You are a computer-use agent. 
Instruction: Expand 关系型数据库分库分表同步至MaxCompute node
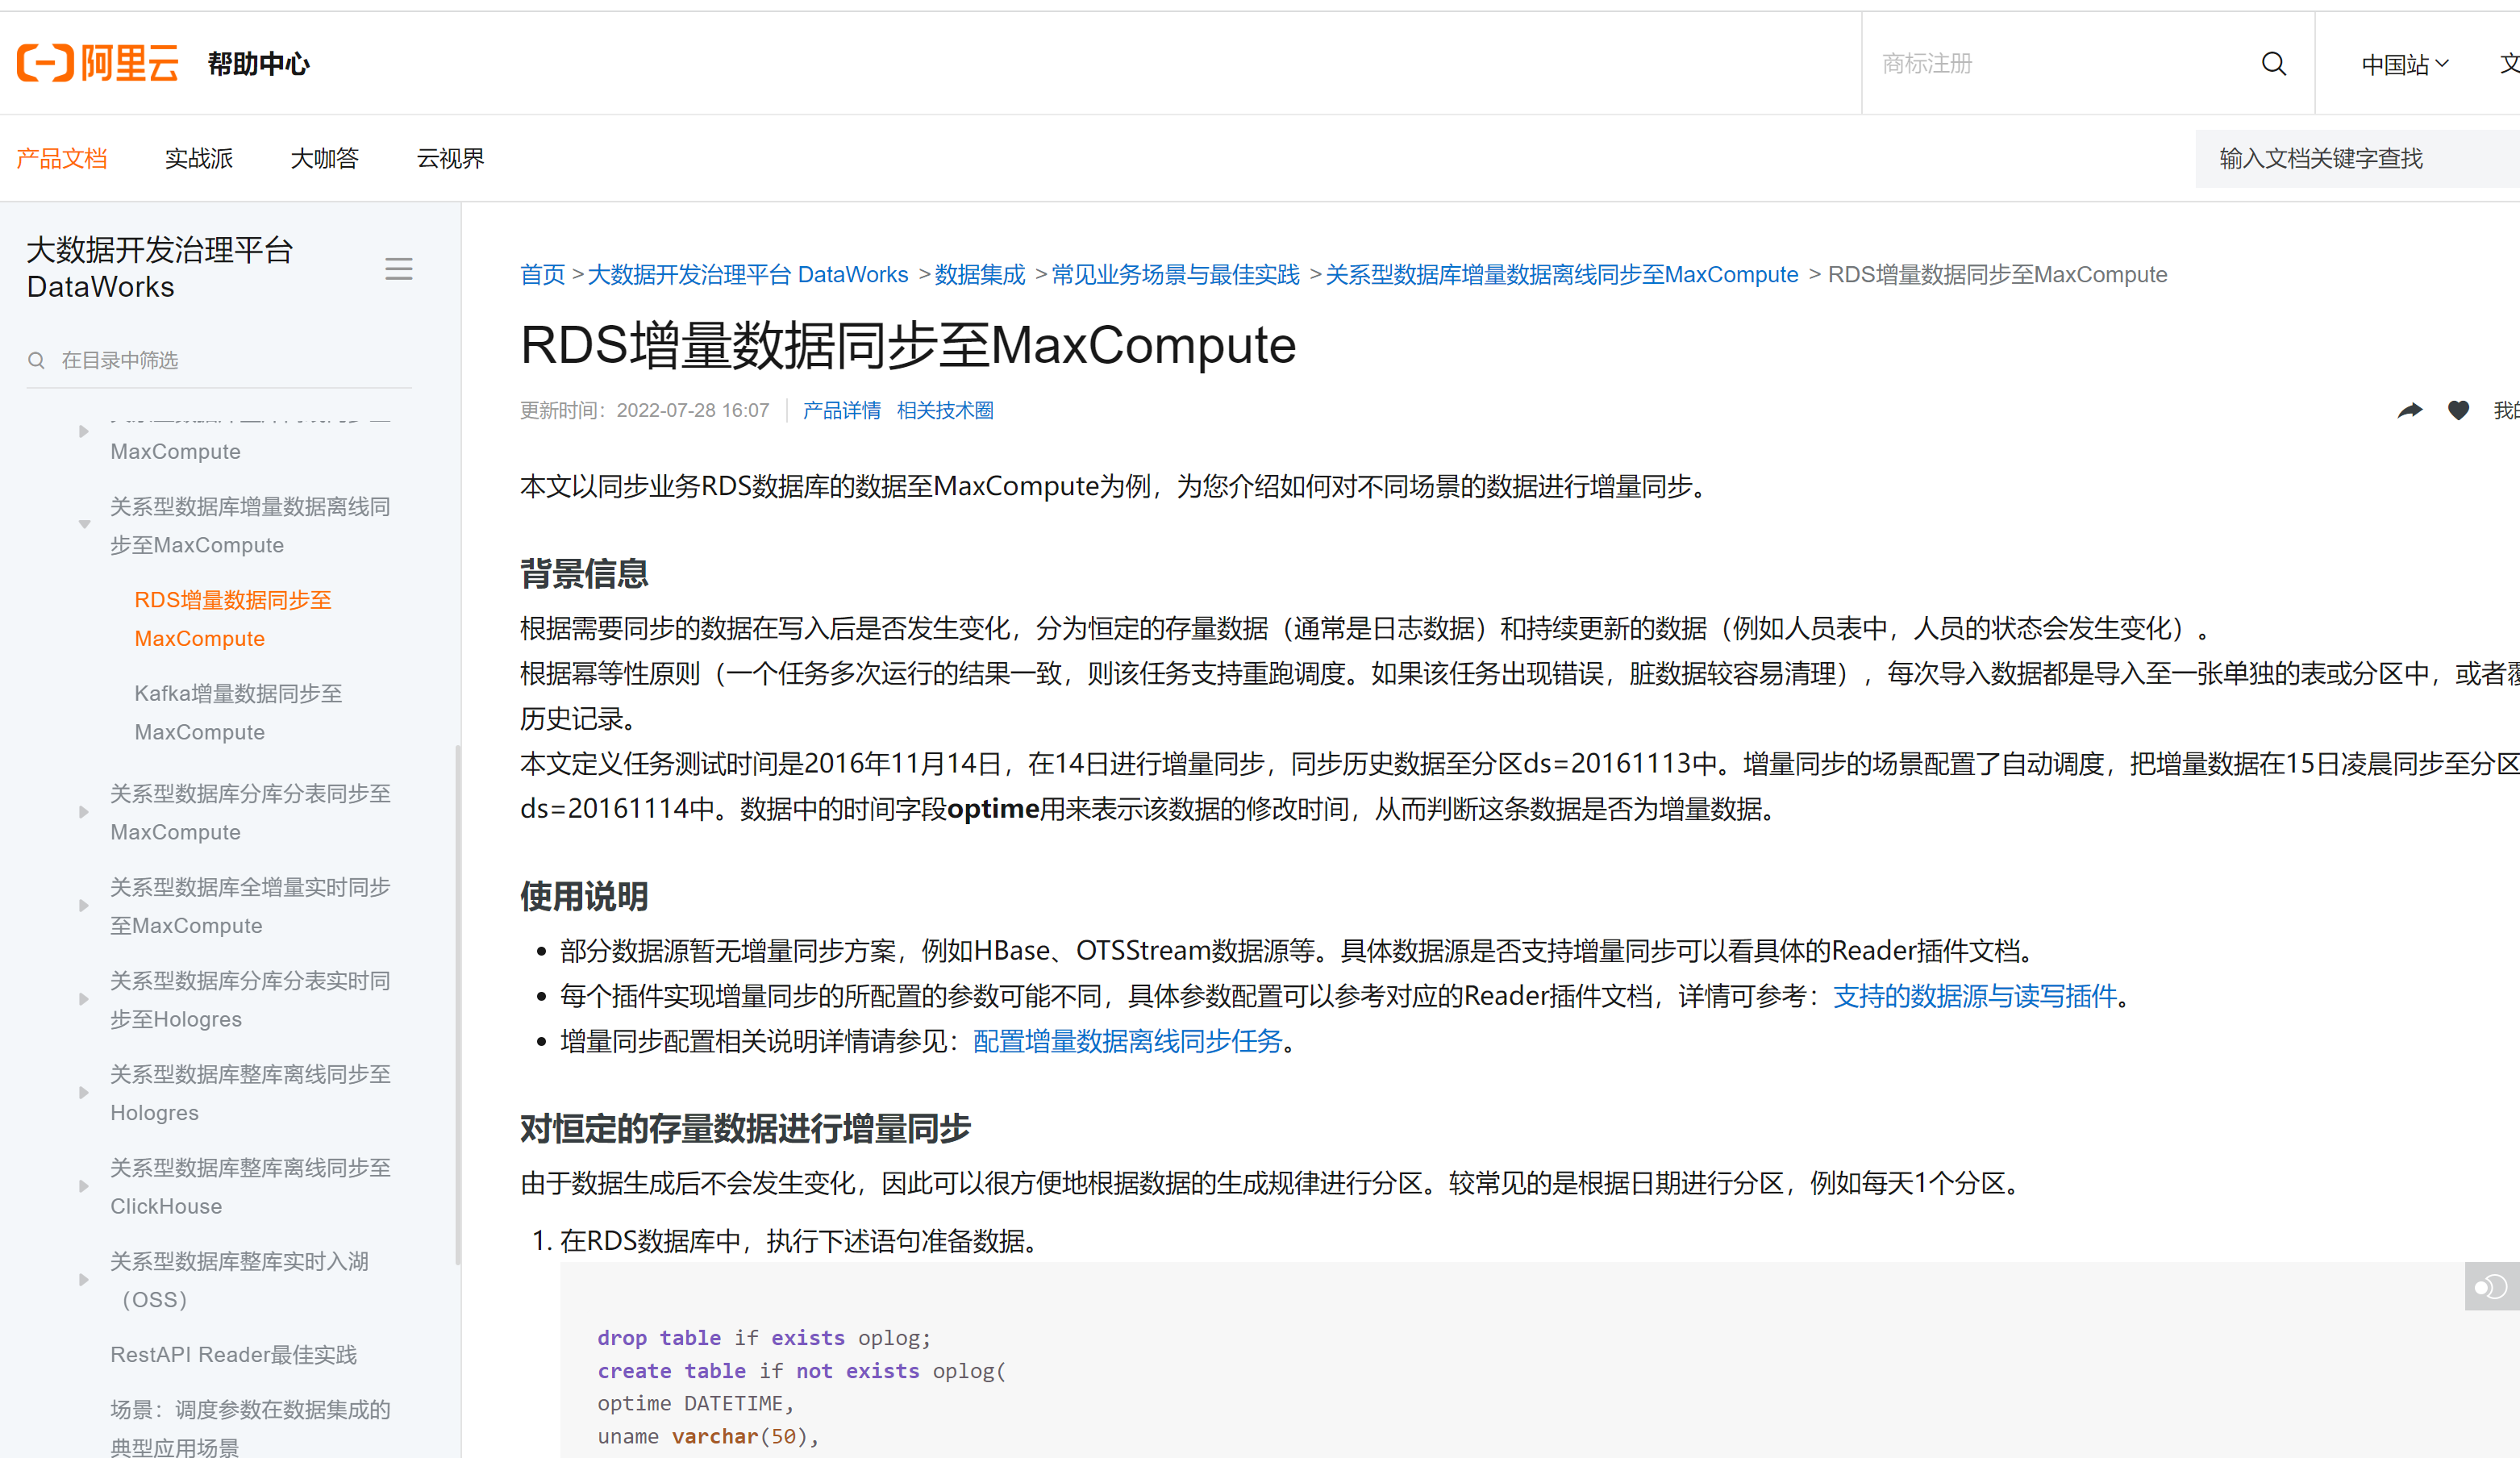point(84,812)
